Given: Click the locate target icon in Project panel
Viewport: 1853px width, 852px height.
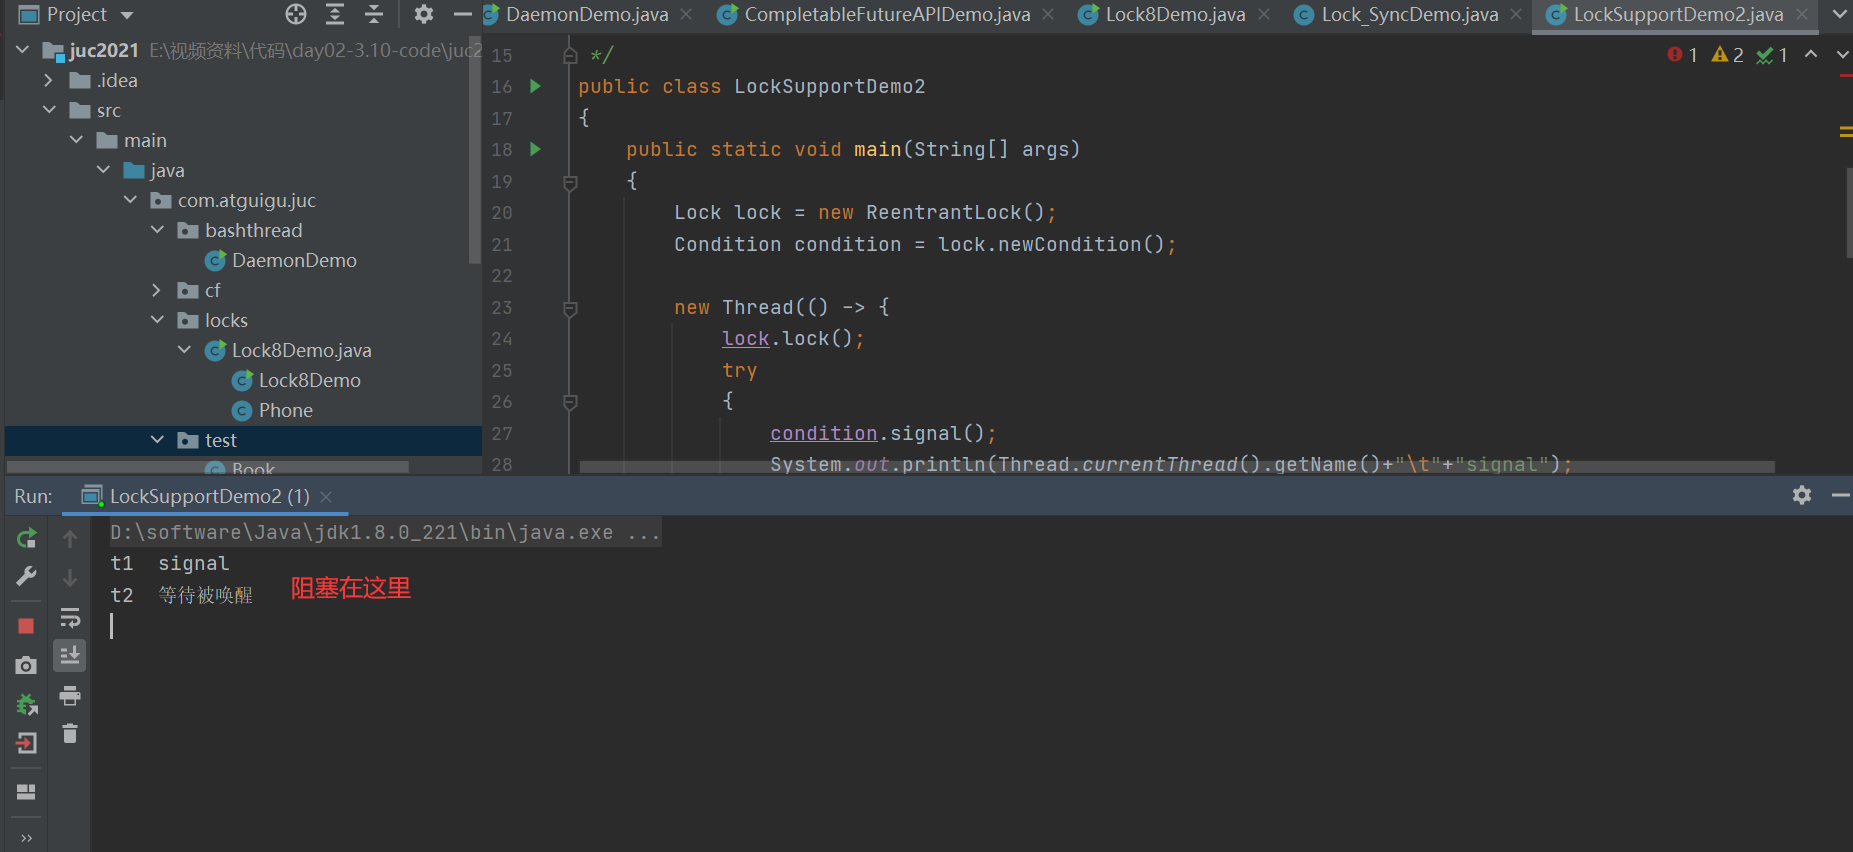Looking at the screenshot, I should 296,14.
